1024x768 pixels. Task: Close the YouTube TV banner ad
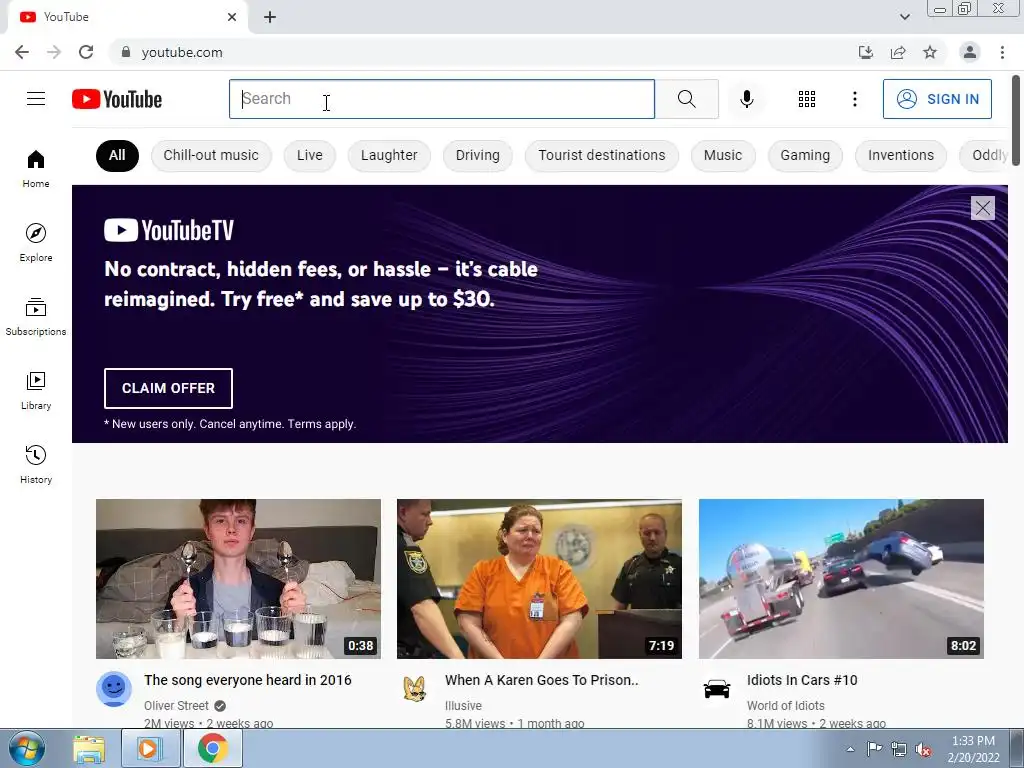982,208
